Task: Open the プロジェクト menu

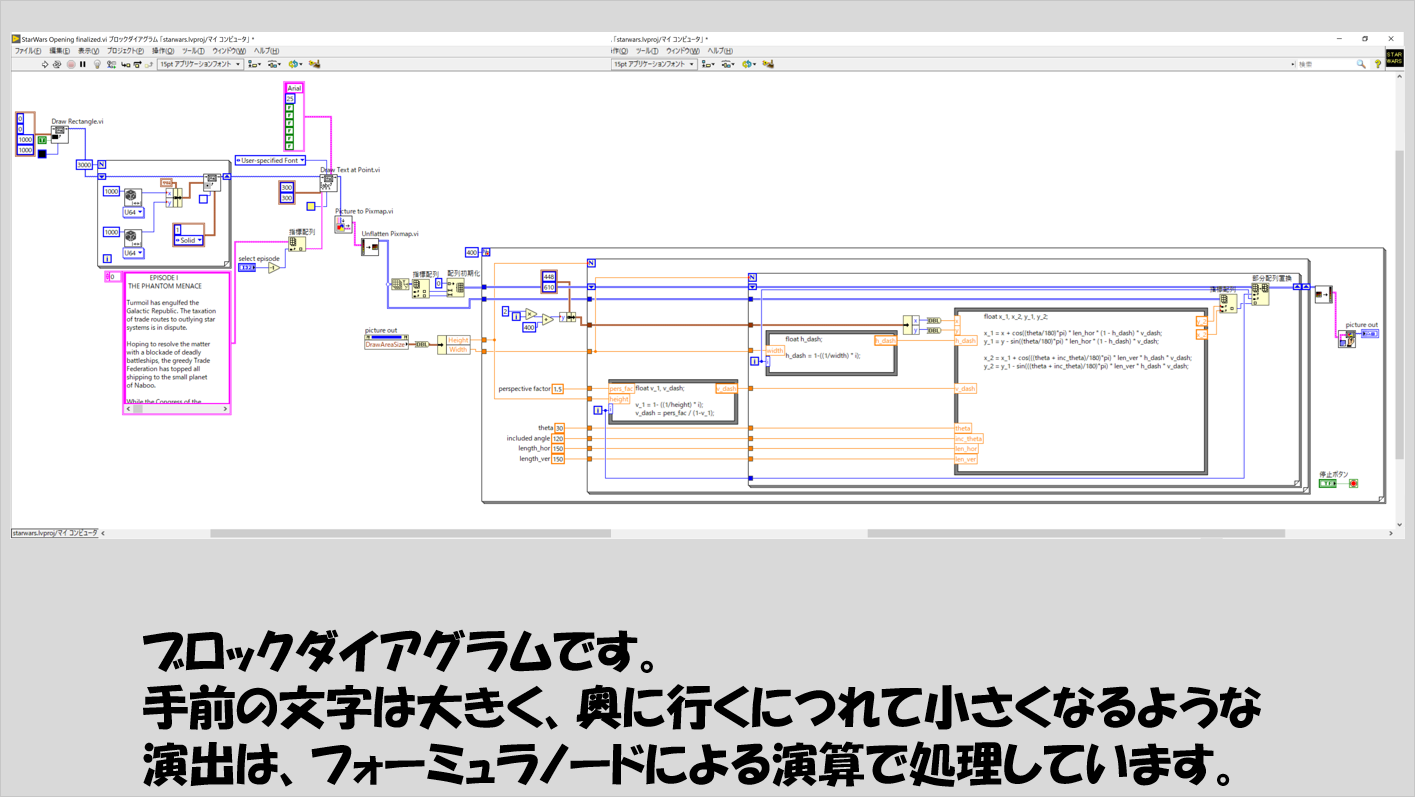Action: tap(125, 51)
